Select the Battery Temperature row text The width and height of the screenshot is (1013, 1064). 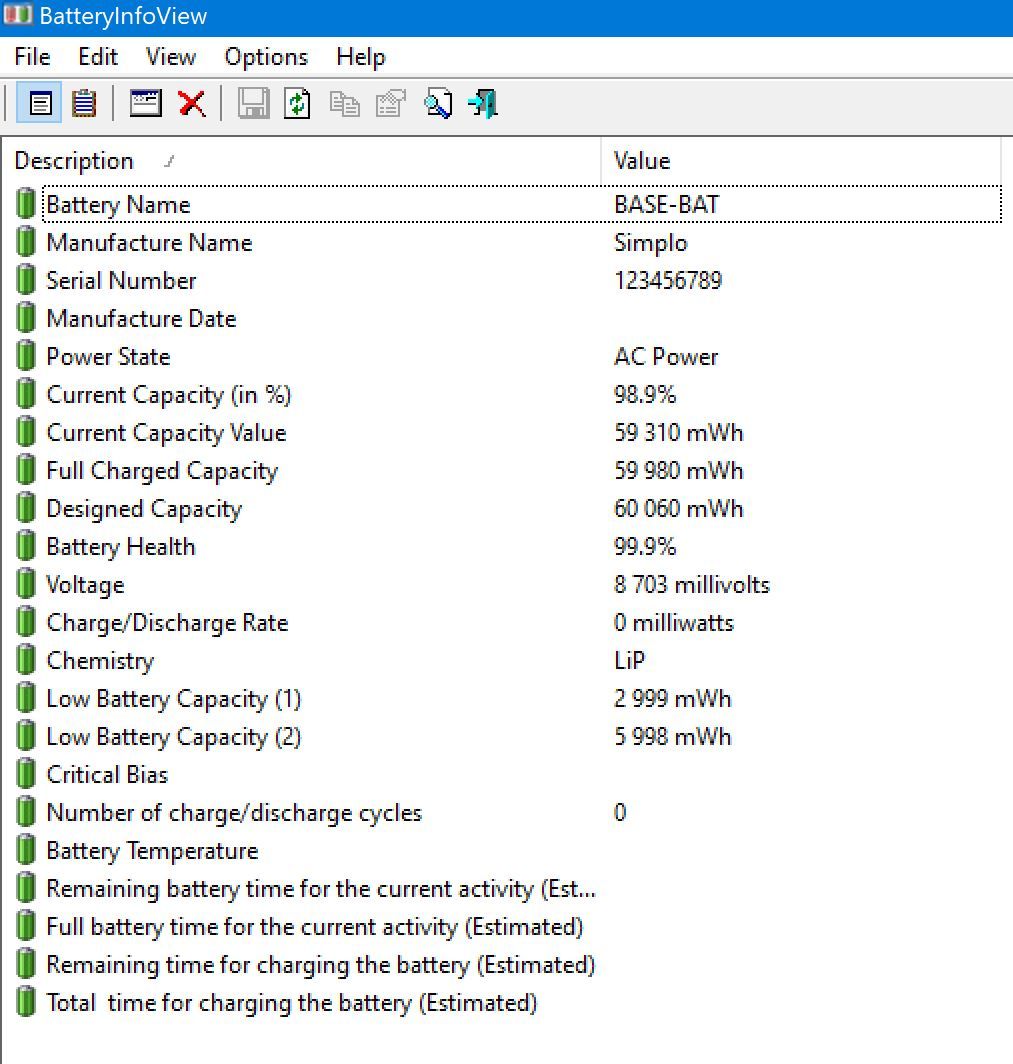coord(152,851)
